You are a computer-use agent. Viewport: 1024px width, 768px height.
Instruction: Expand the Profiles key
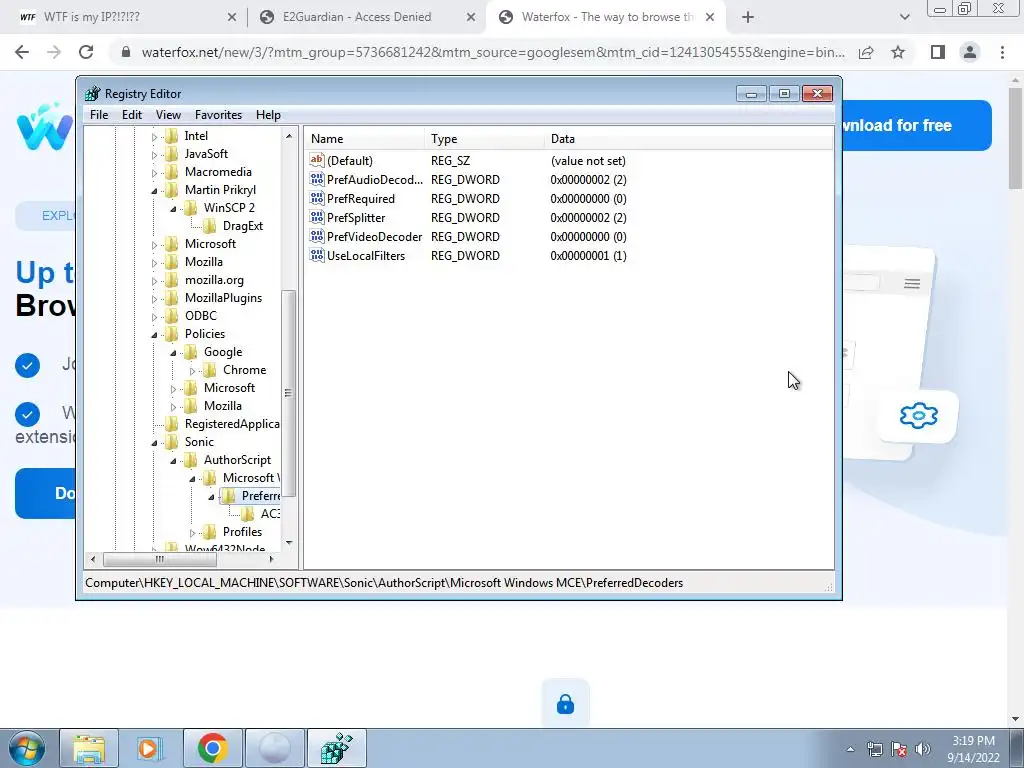[x=192, y=533]
